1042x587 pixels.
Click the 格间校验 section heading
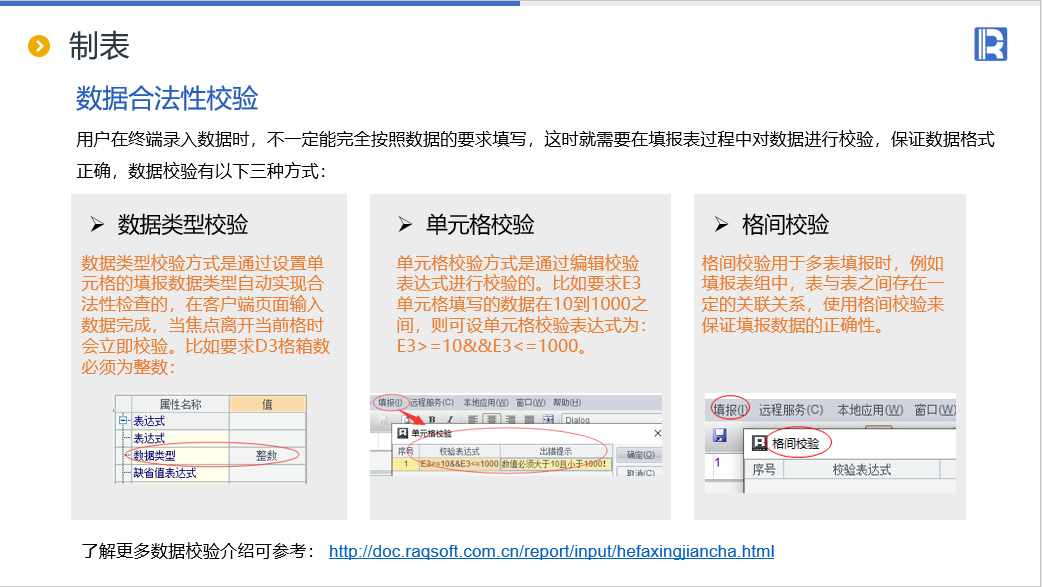785,225
